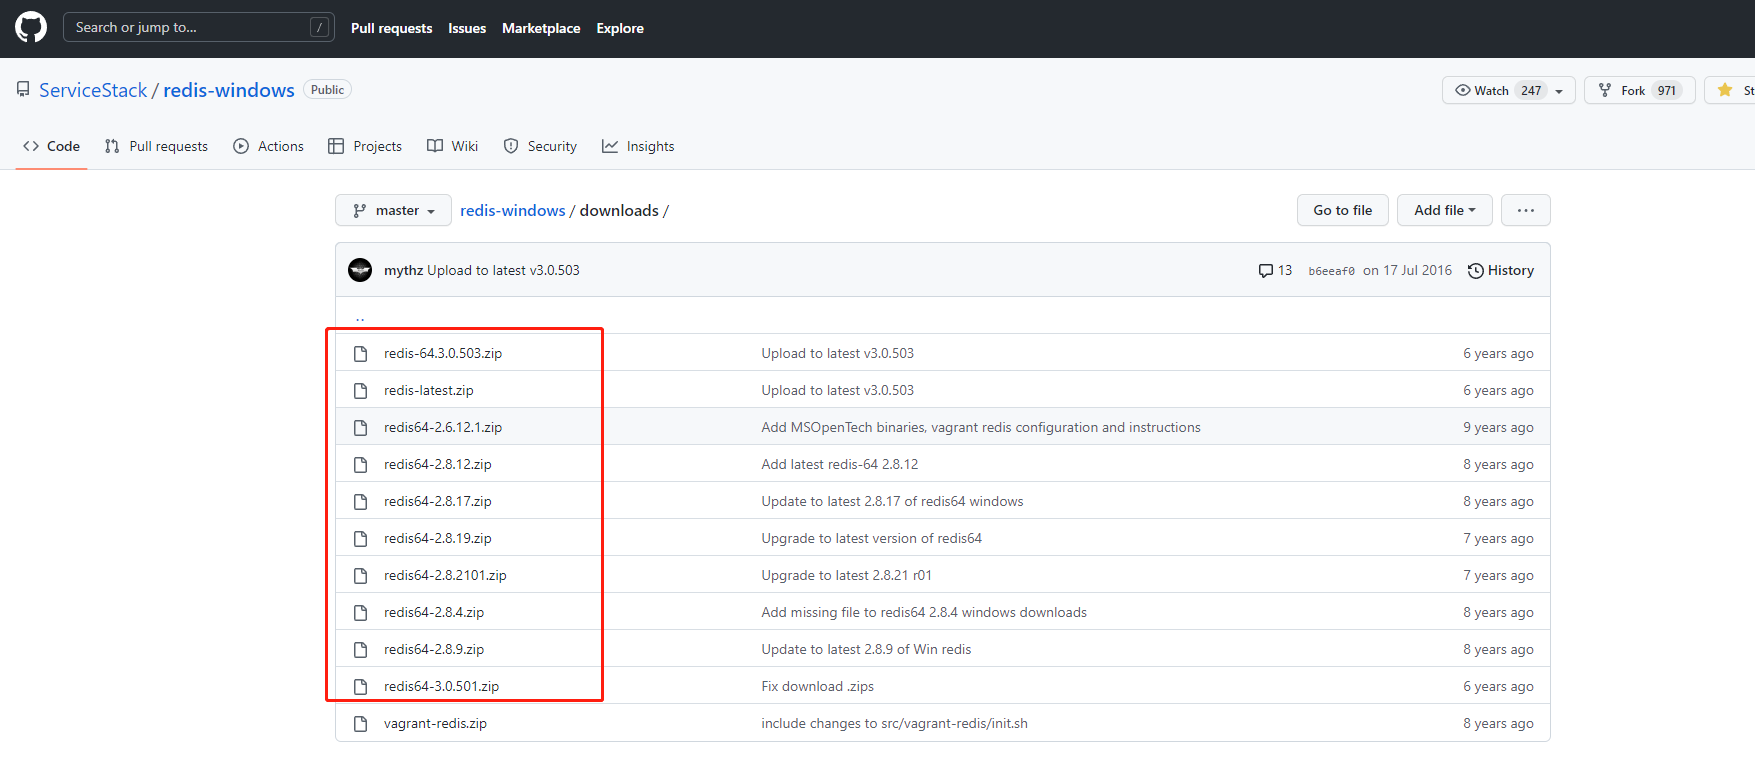Click the mythz avatar image
This screenshot has height=779, width=1755.
tap(360, 270)
